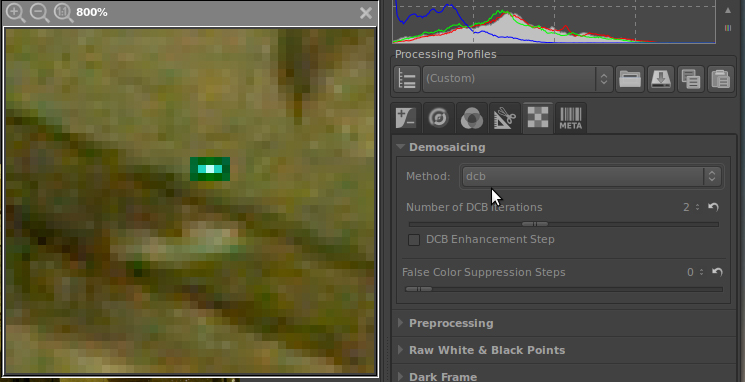Set detail window zoom to 100%
The width and height of the screenshot is (745, 382).
coord(63,13)
